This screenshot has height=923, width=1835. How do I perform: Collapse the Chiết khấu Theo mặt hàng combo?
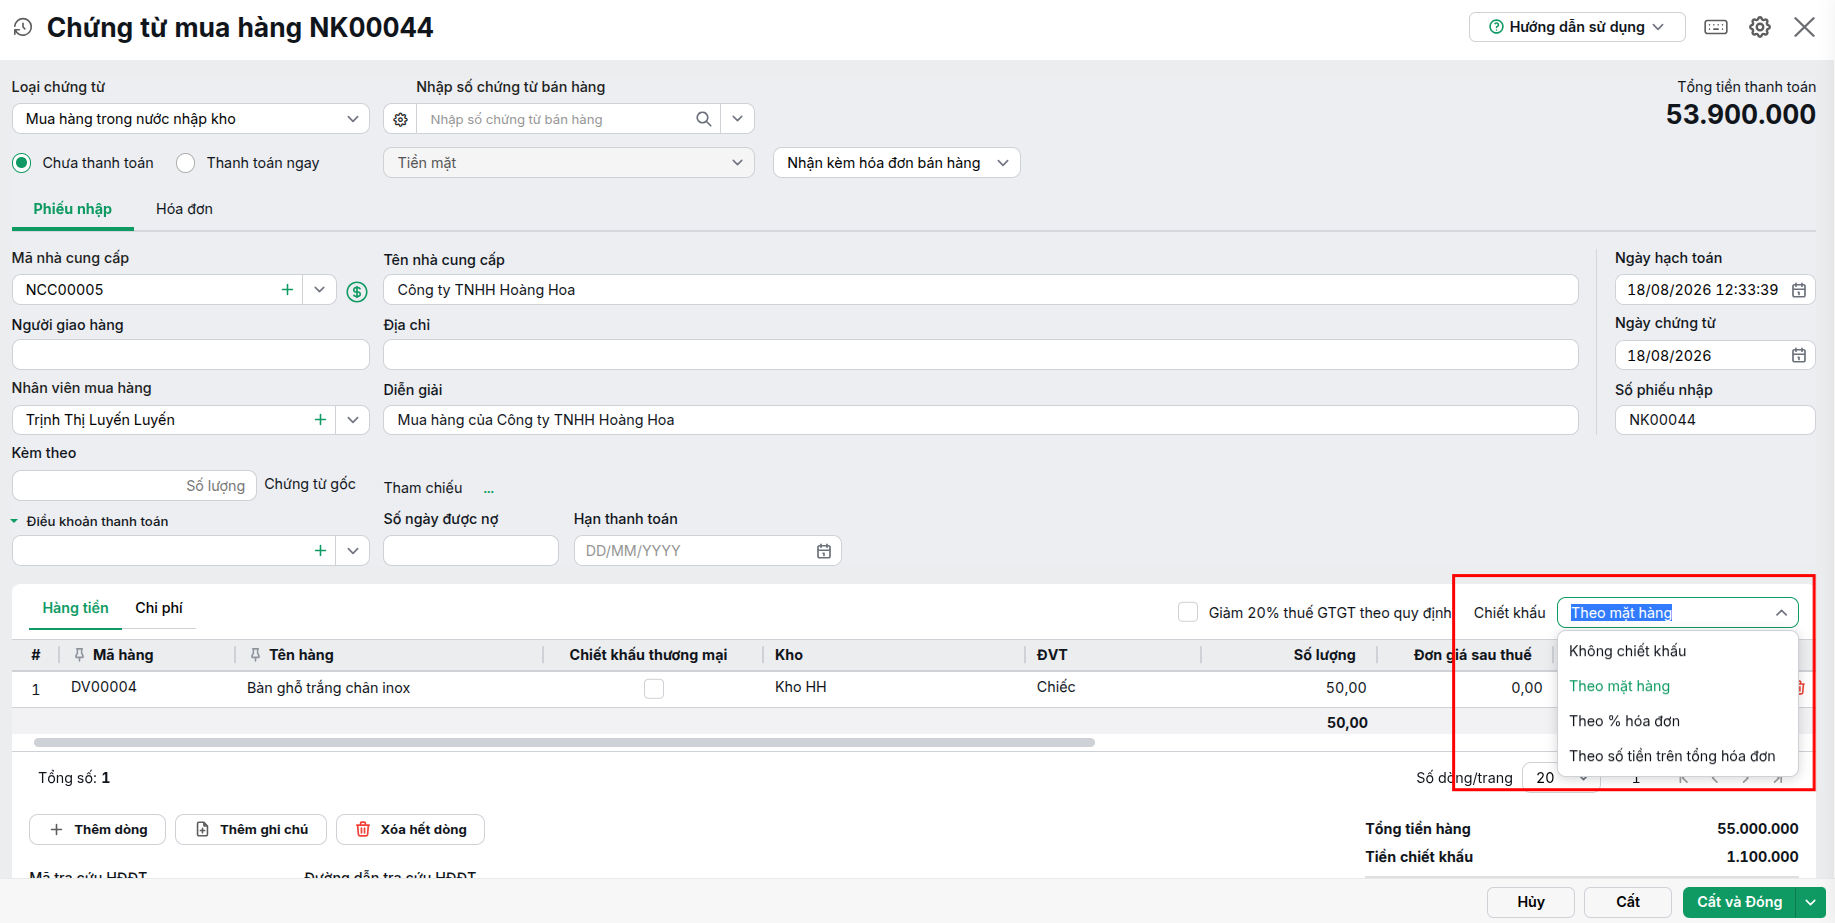coord(1781,613)
